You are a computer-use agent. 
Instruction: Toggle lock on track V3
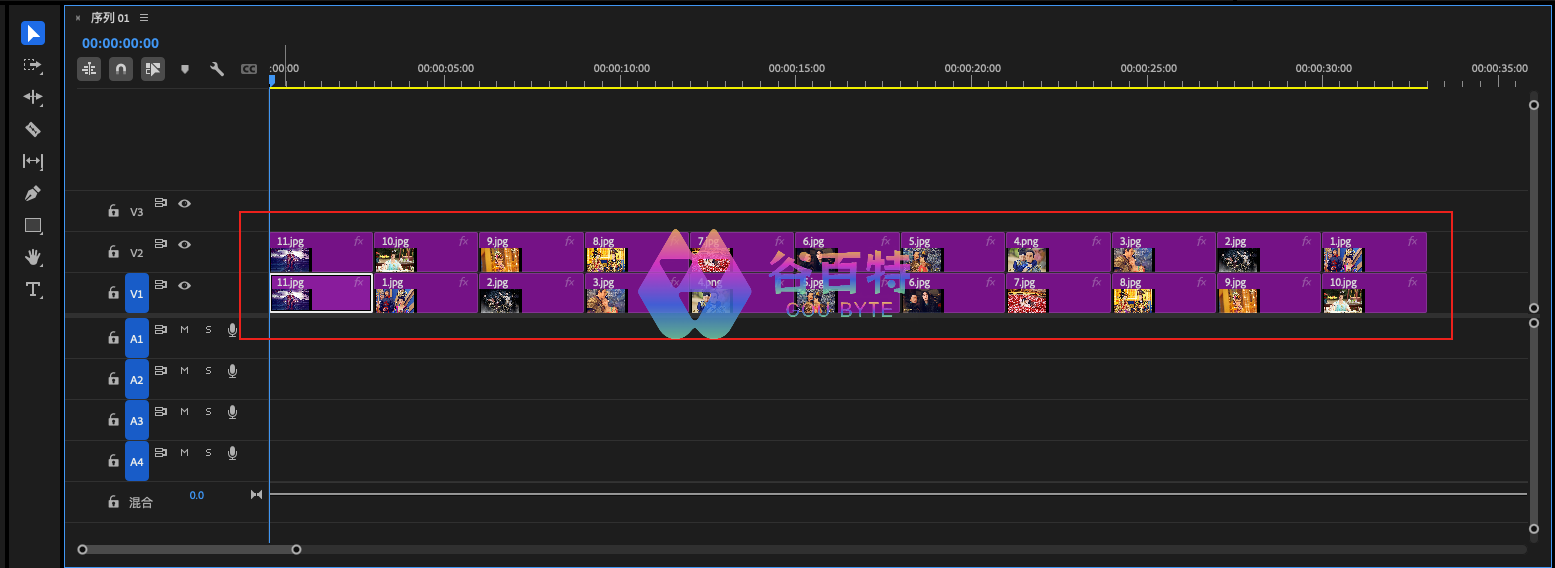point(114,212)
